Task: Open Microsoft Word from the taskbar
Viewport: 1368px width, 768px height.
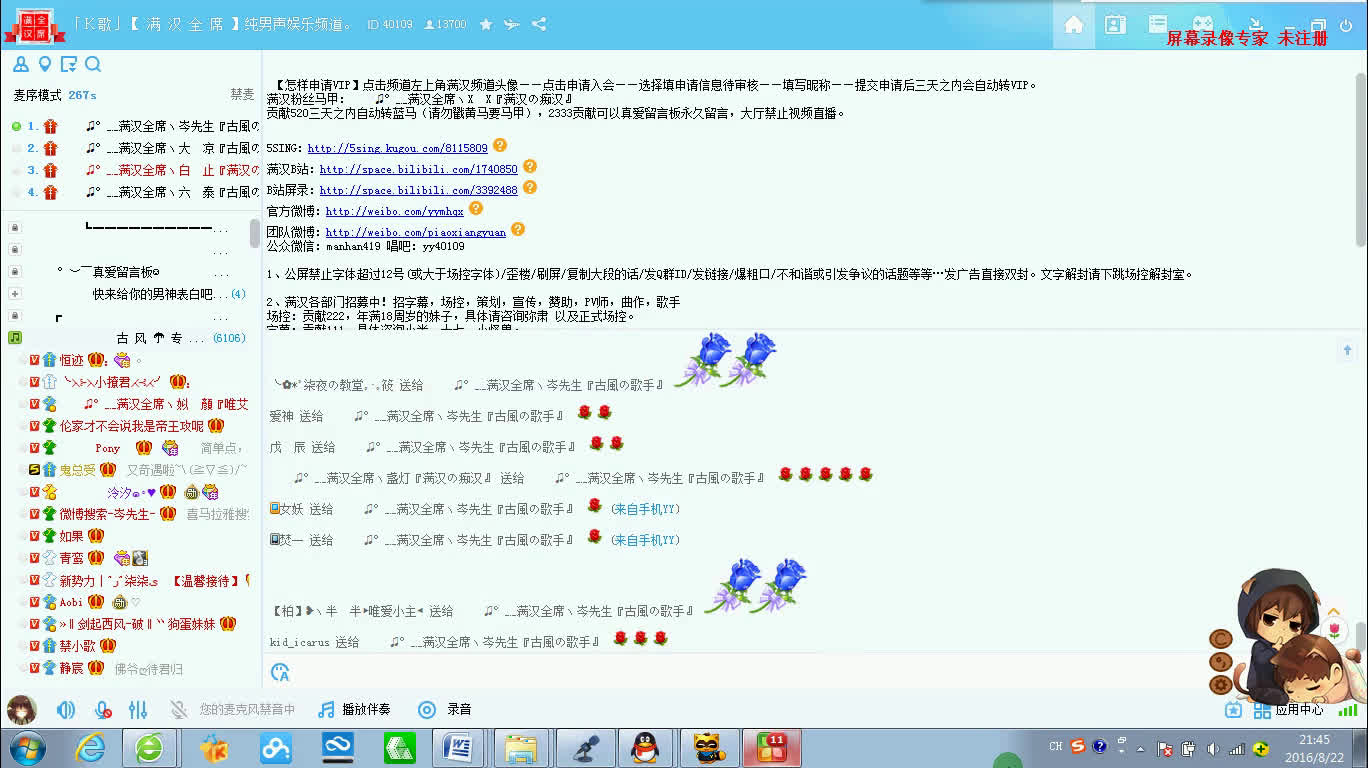Action: [x=460, y=747]
